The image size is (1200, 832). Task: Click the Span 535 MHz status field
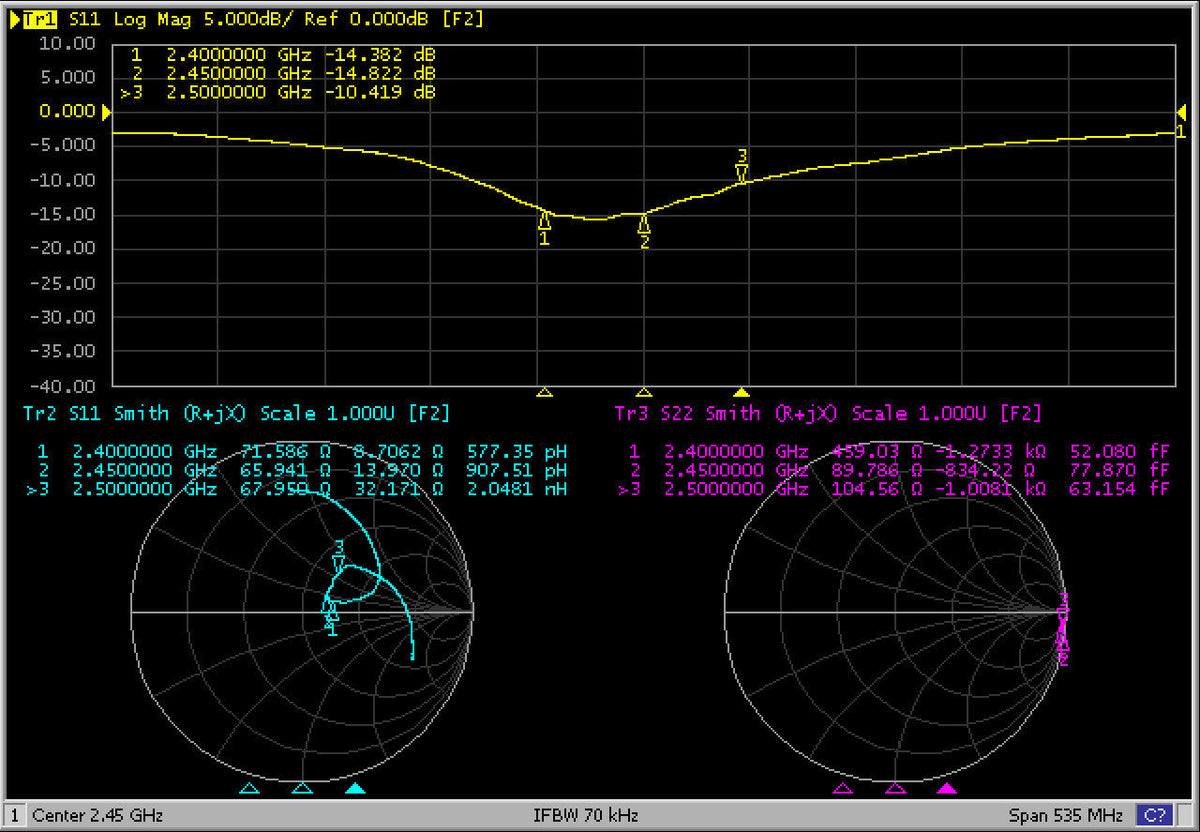(x=1065, y=815)
